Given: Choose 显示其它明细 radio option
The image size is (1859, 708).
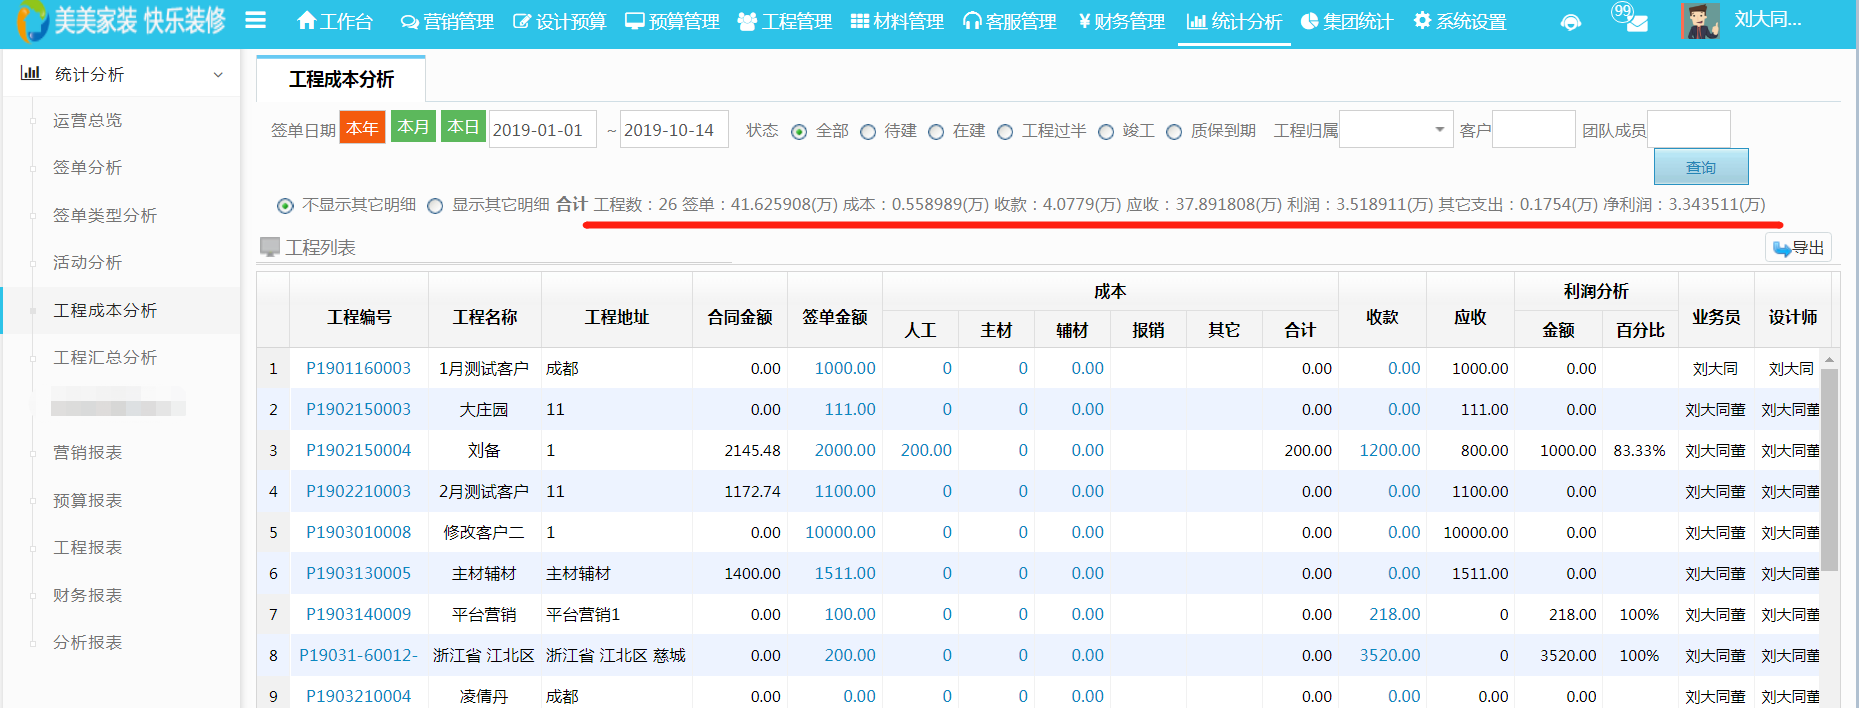Looking at the screenshot, I should pyautogui.click(x=435, y=206).
